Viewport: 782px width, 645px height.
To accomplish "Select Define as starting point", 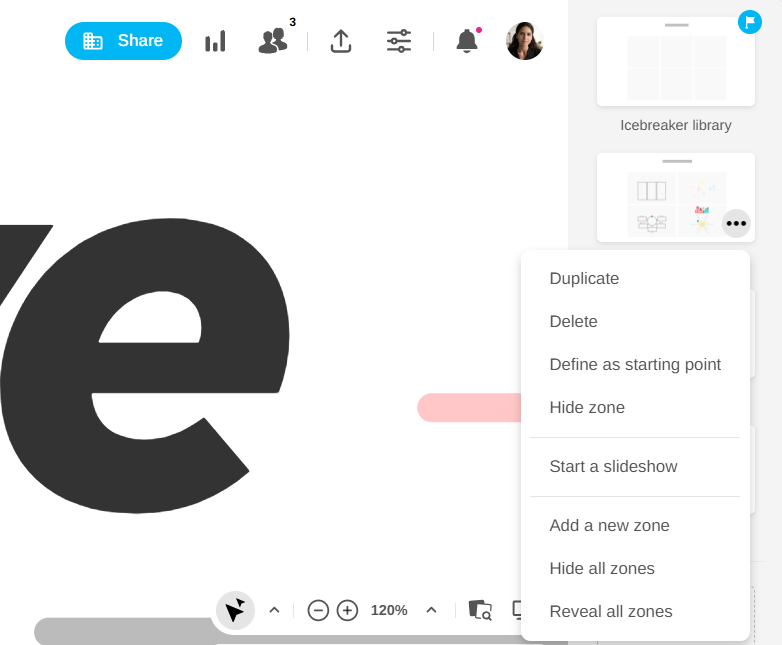I will 635,365.
